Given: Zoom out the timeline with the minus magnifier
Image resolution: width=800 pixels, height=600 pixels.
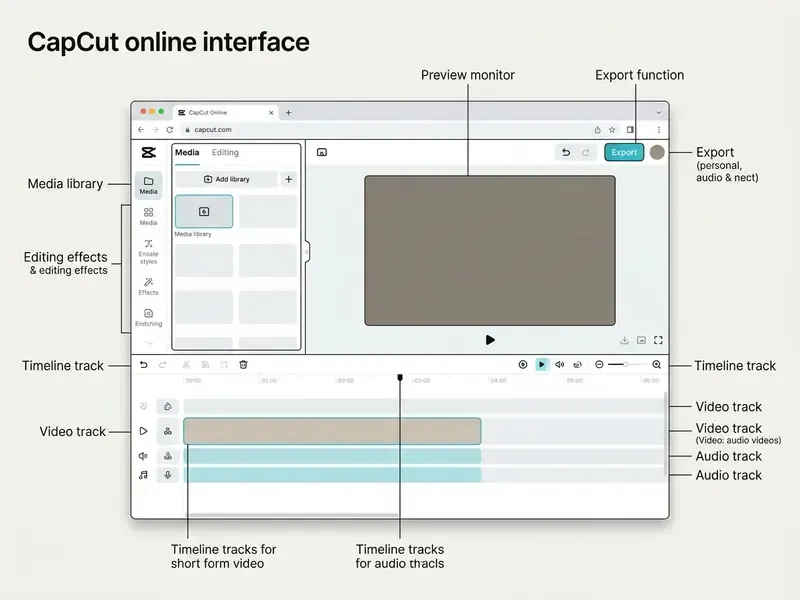Looking at the screenshot, I should point(599,364).
